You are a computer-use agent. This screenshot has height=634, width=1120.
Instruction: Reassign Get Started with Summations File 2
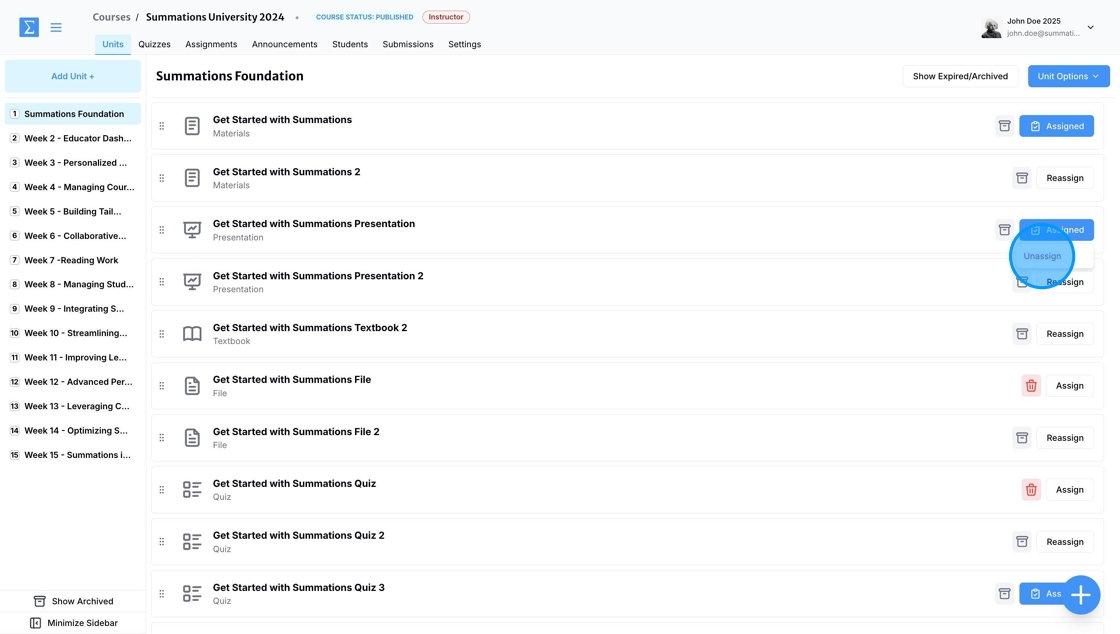(1064, 438)
